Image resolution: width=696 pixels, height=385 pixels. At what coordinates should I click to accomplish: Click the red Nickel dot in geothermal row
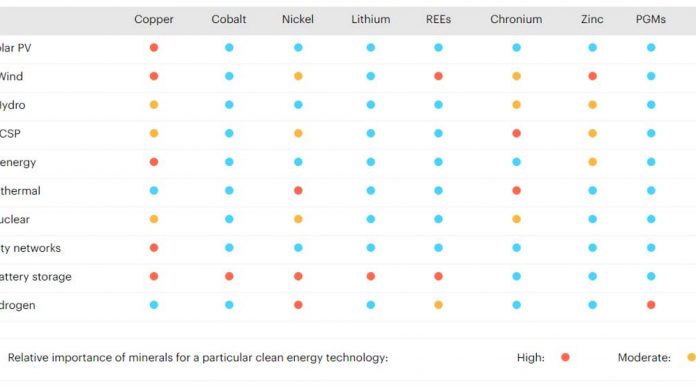click(x=298, y=191)
